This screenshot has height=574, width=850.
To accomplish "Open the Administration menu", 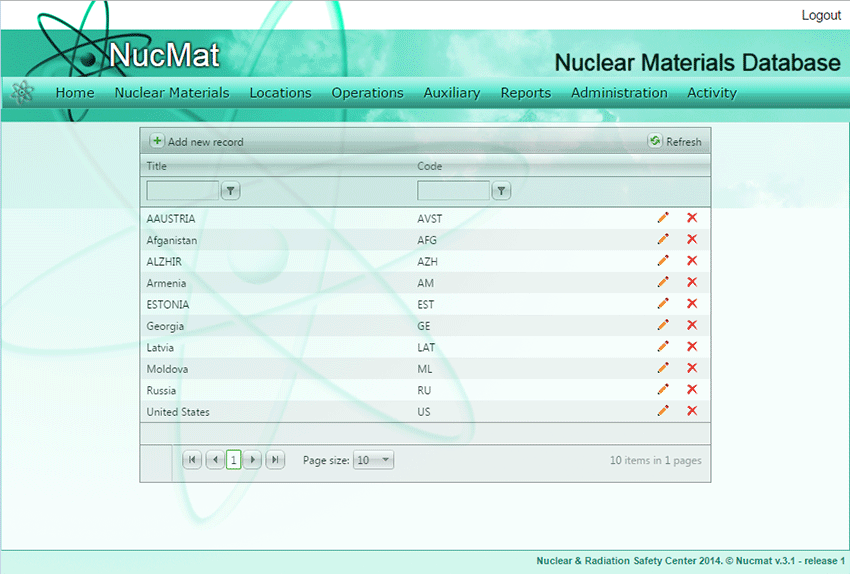I will 619,93.
